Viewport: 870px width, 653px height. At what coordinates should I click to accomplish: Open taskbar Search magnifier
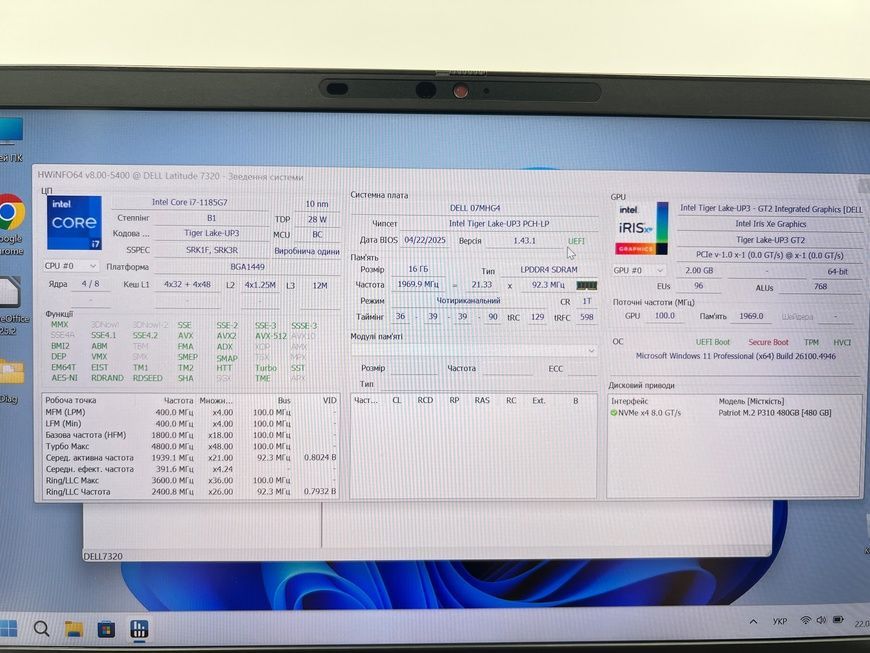41,629
